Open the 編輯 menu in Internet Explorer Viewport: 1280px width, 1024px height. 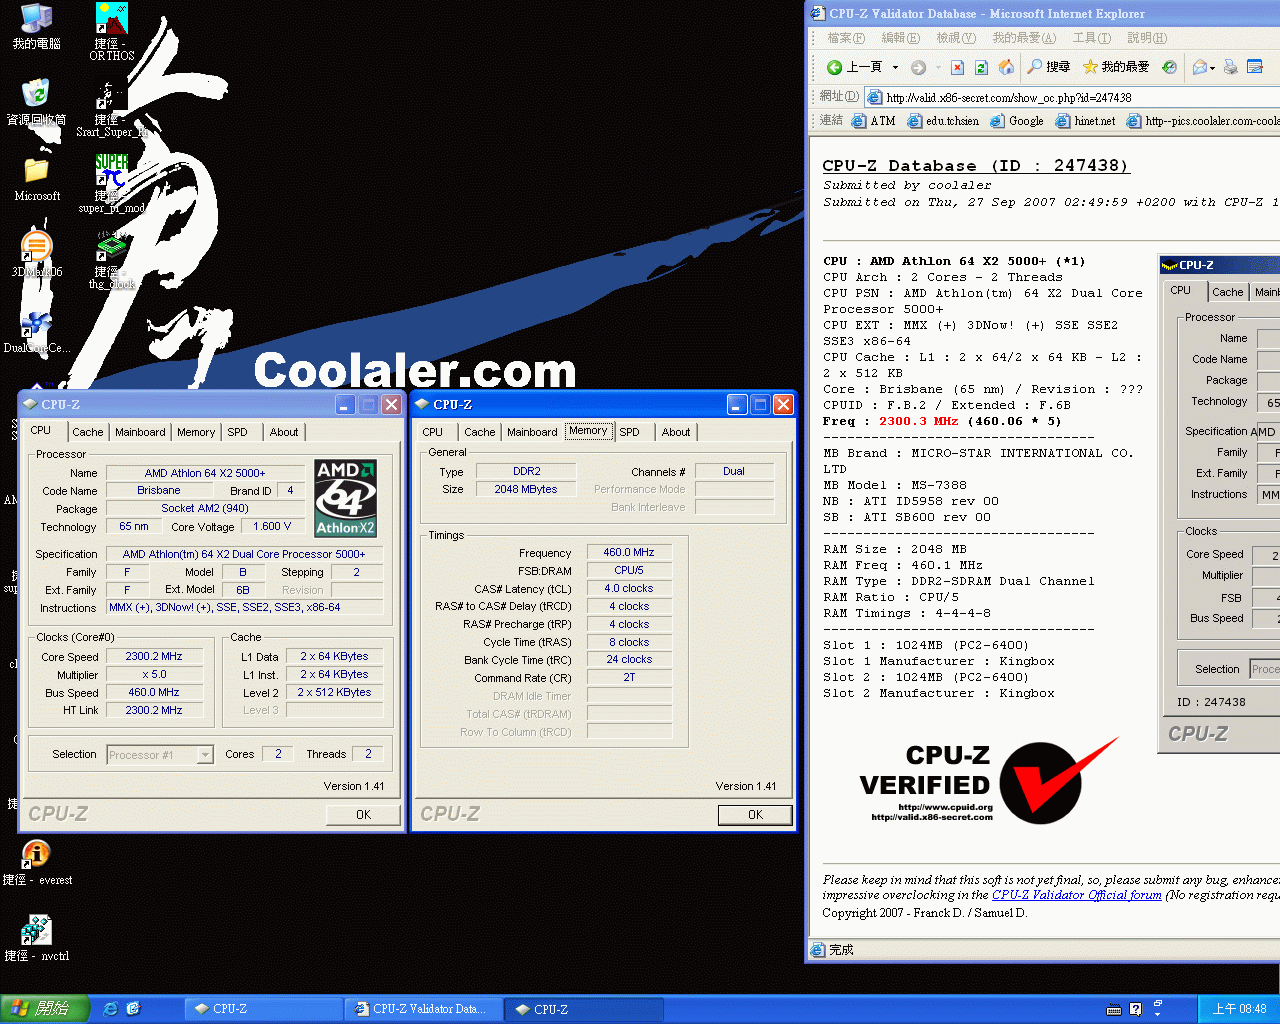[900, 38]
